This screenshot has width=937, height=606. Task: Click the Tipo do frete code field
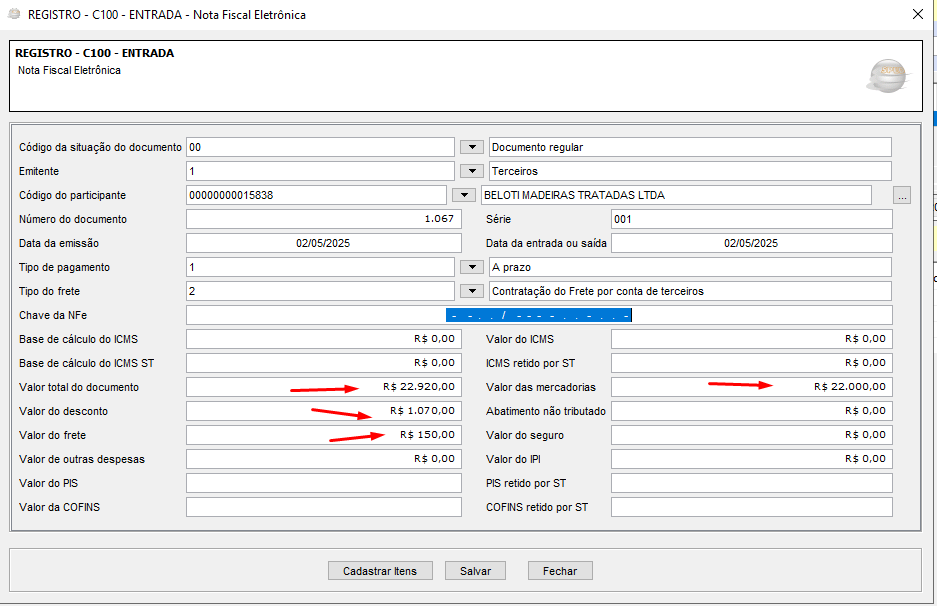pyautogui.click(x=320, y=291)
